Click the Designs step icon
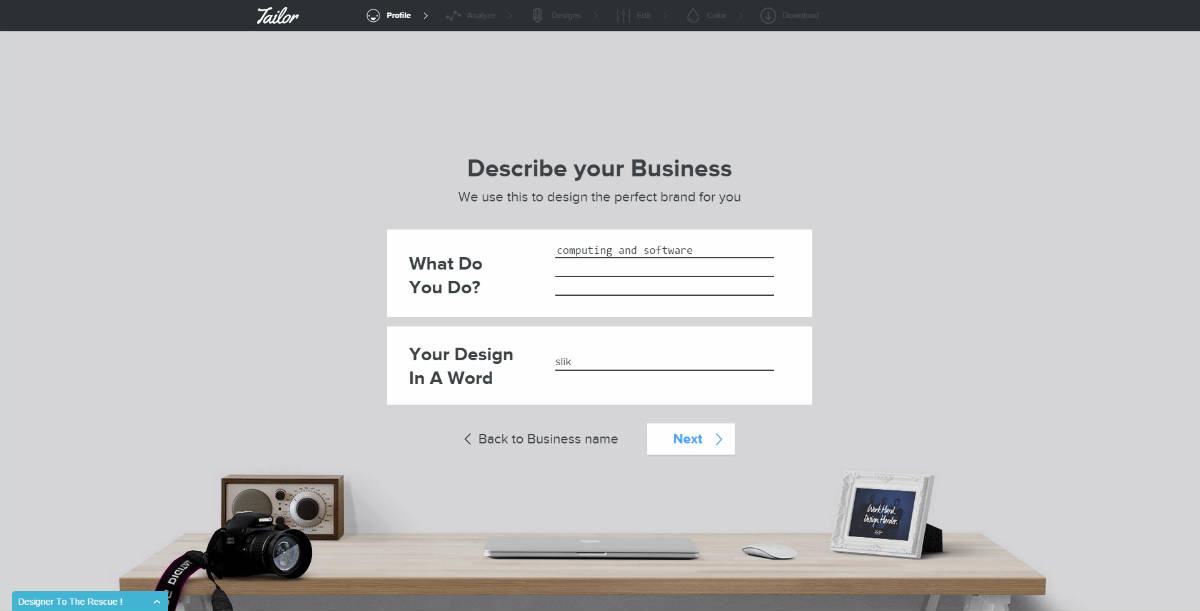 point(537,15)
